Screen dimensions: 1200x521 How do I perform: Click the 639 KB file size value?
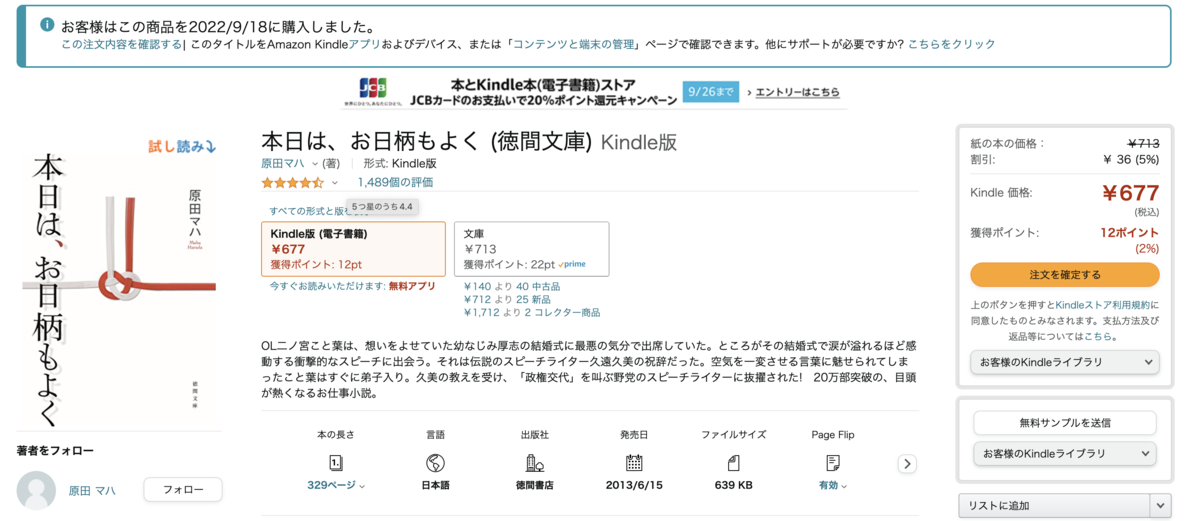pyautogui.click(x=733, y=486)
